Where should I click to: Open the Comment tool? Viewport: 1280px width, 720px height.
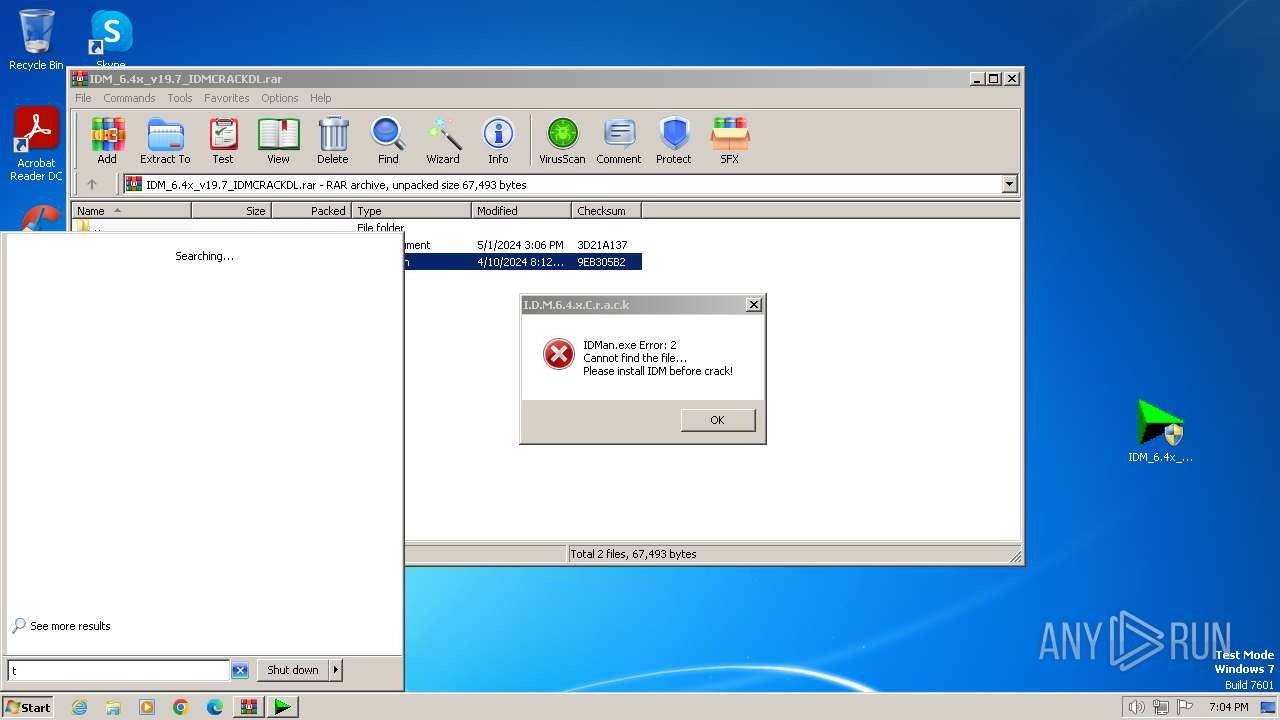(619, 140)
